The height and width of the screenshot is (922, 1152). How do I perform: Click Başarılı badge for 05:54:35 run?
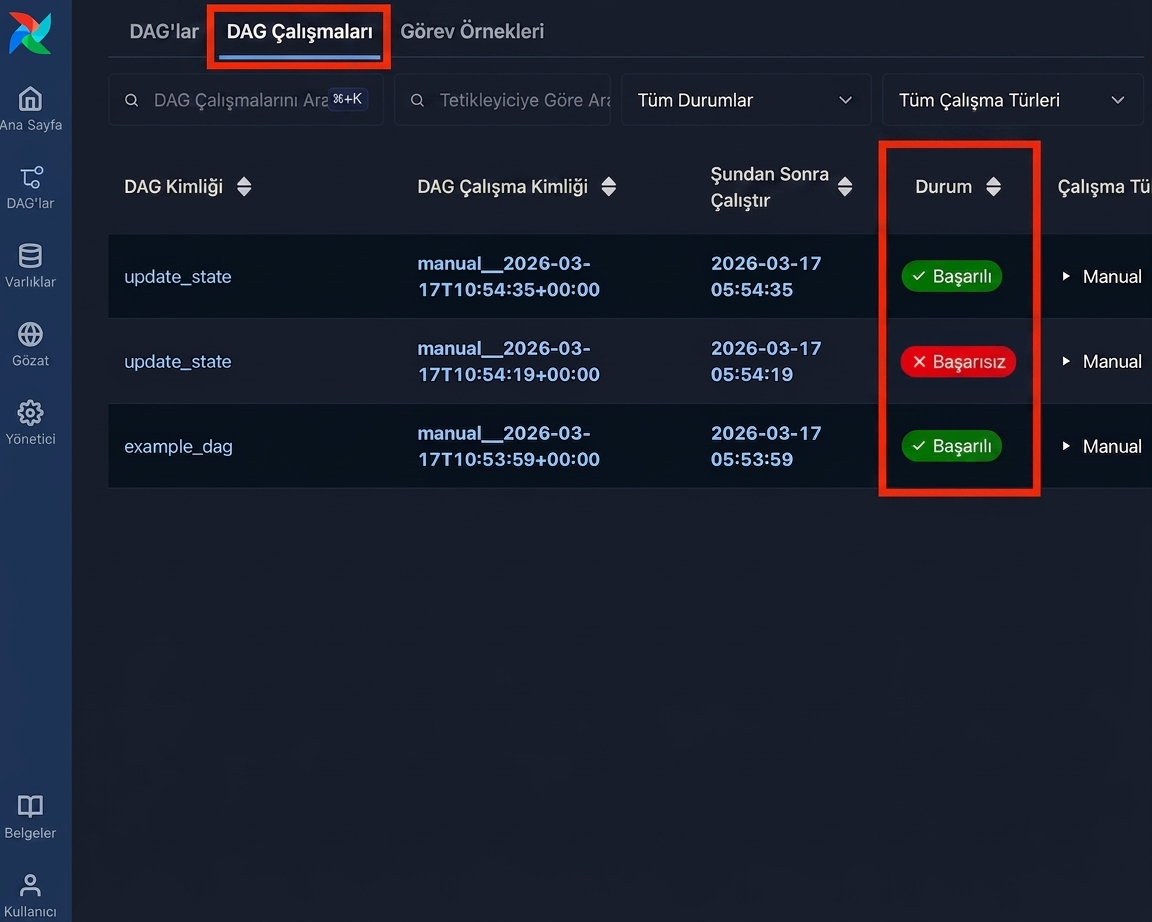[951, 276]
